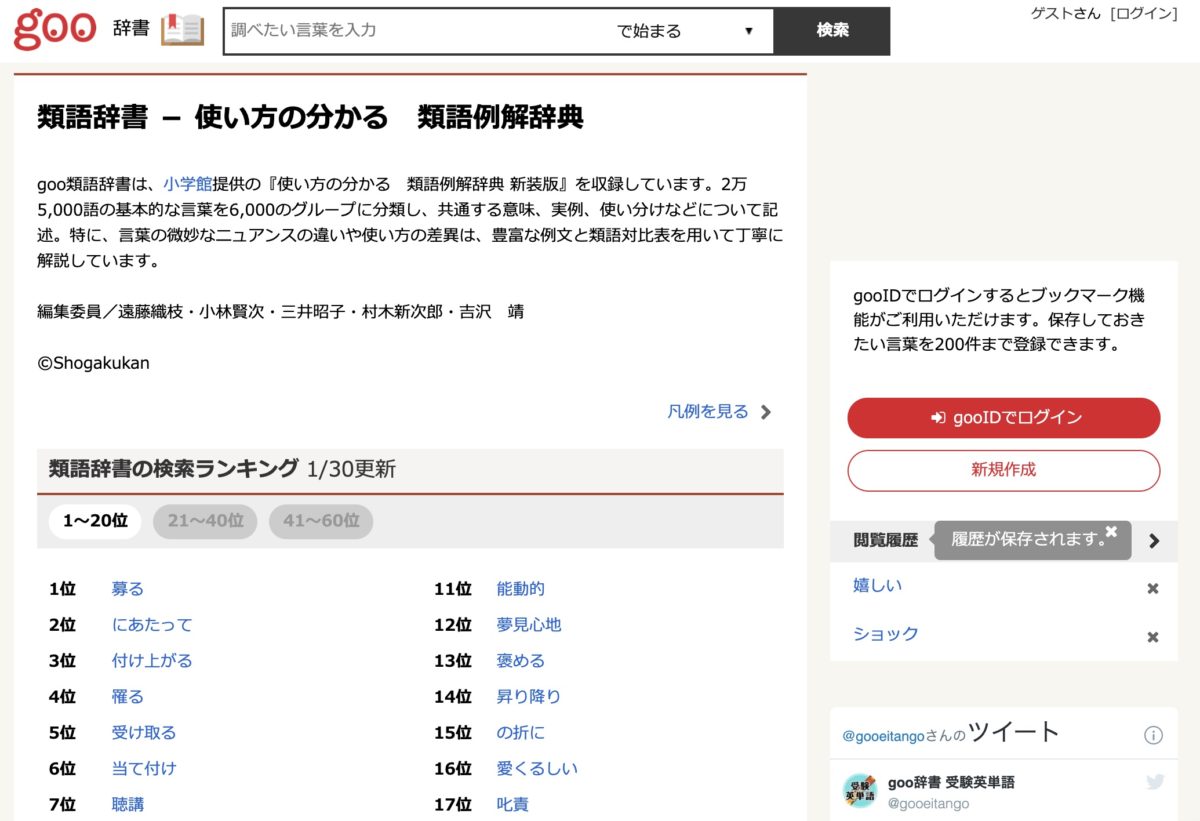The image size is (1200, 821).
Task: Select the 1〜20位 ranking tab
Action: (95, 521)
